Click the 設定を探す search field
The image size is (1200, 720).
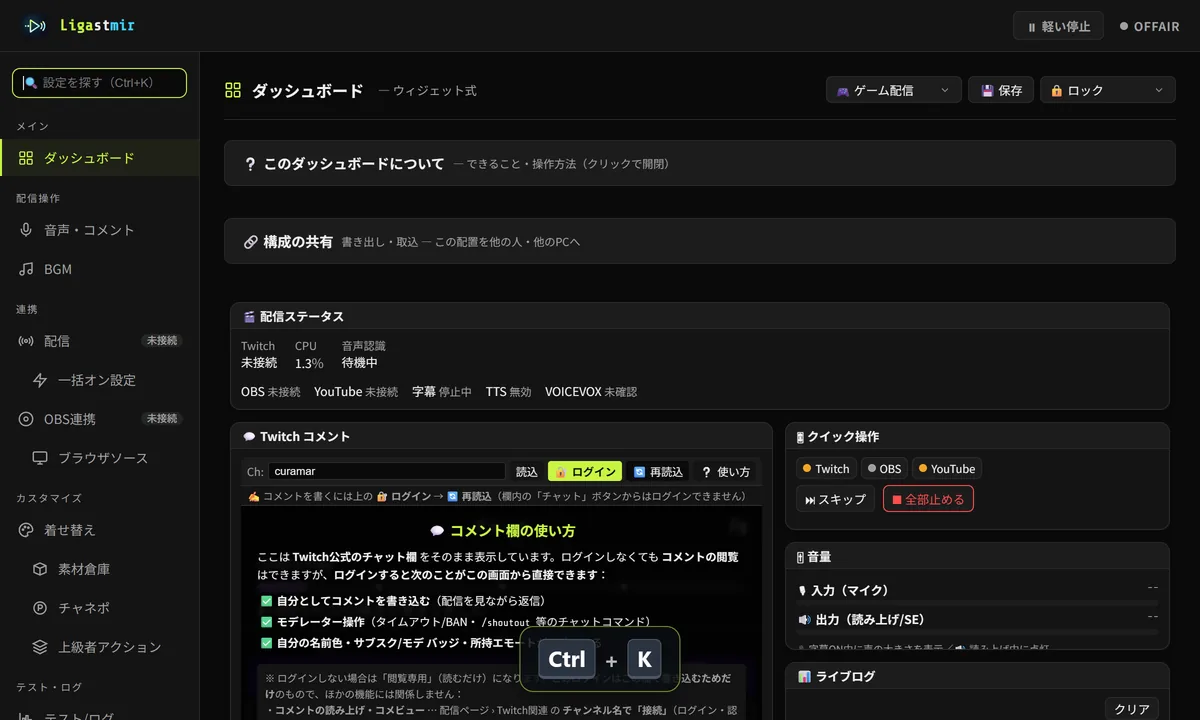tap(99, 83)
